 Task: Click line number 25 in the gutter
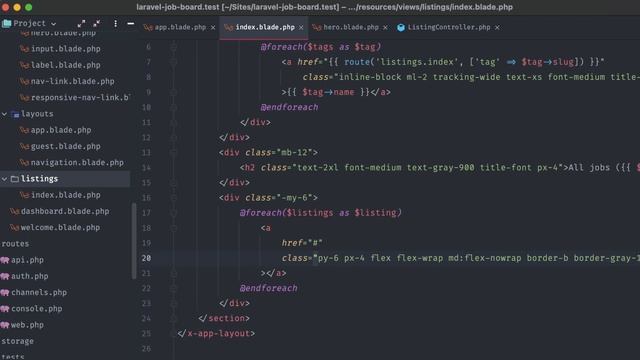tap(146, 333)
